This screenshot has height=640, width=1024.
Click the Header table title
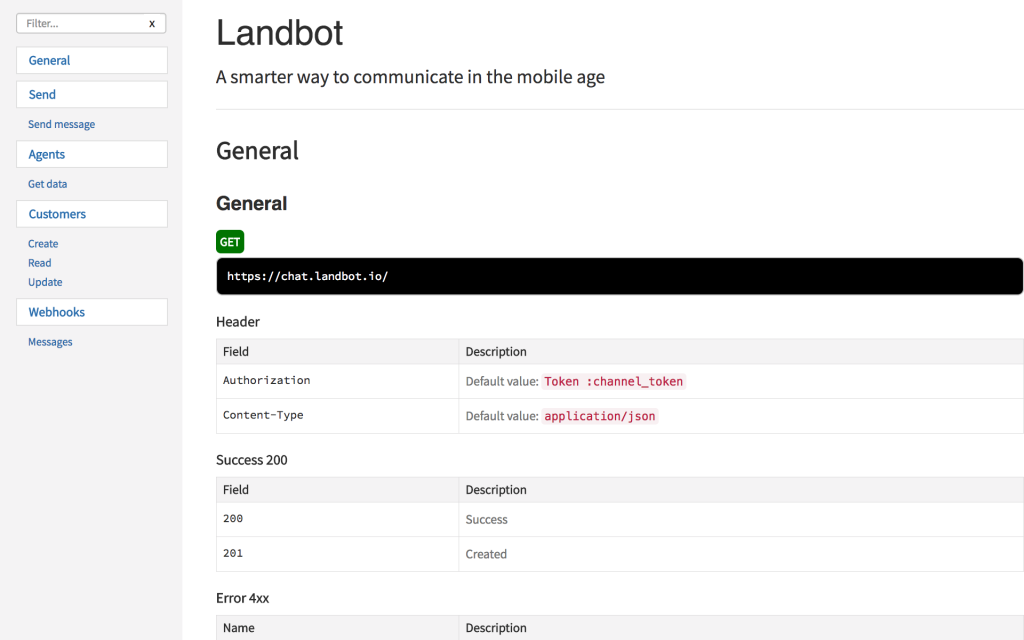click(238, 321)
